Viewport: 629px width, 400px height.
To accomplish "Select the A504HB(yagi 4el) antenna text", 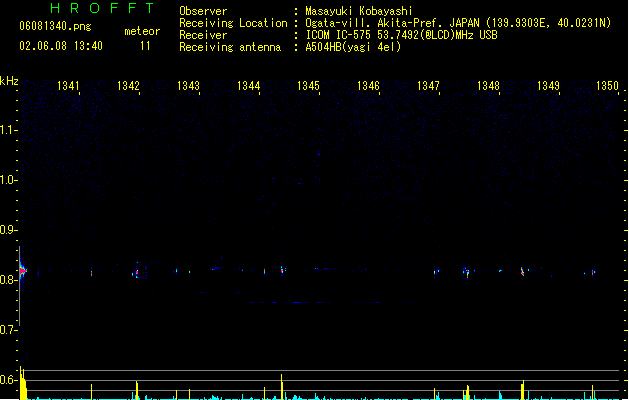I will coord(353,47).
